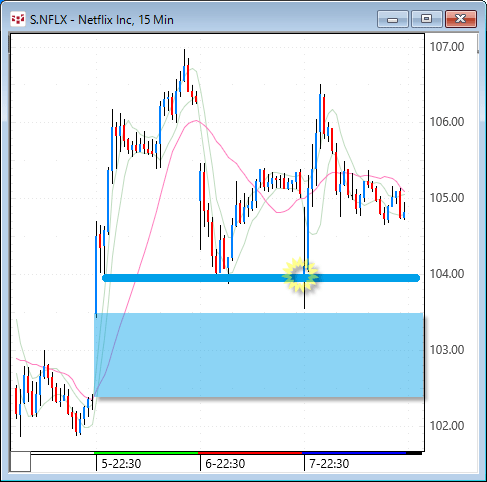Click the 6-22:30 time axis label
This screenshot has height=482, width=487.
(x=225, y=464)
